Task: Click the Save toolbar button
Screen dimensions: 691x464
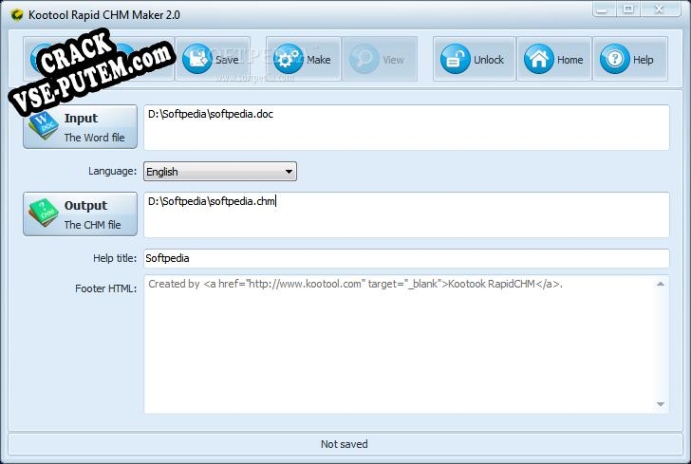Action: [x=213, y=59]
